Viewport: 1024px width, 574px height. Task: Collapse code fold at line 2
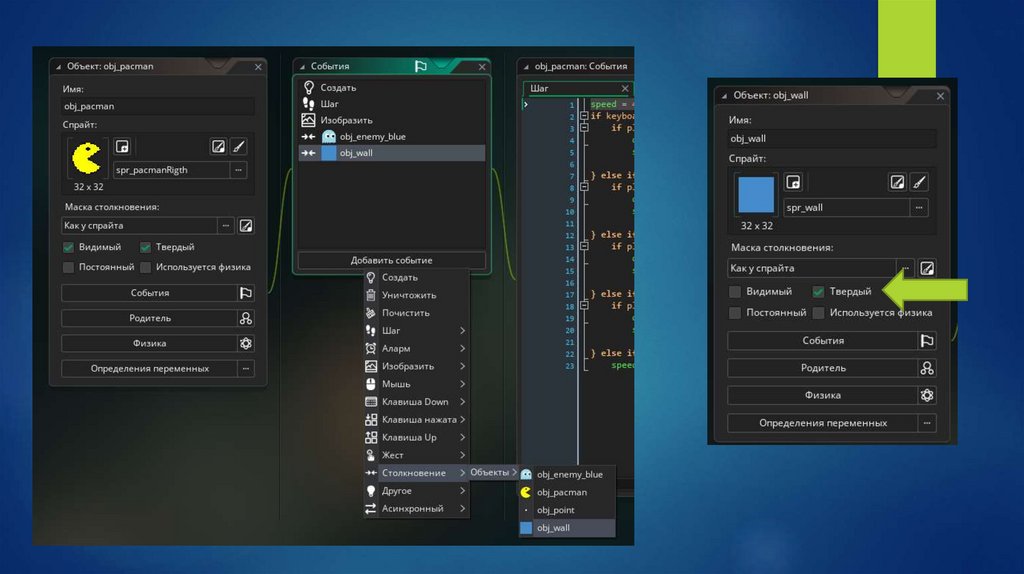point(584,116)
